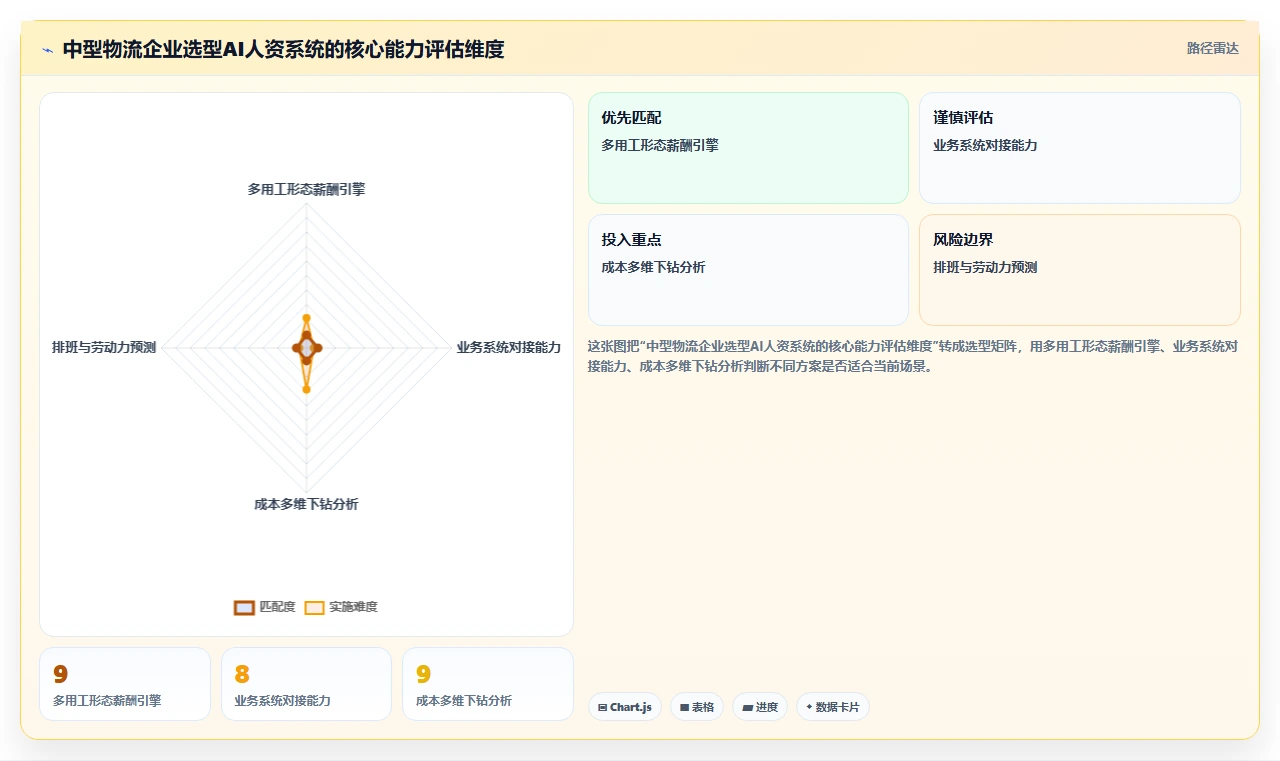Click the radar axis label 成本多维下钻分析
The image size is (1280, 761).
pyautogui.click(x=306, y=504)
